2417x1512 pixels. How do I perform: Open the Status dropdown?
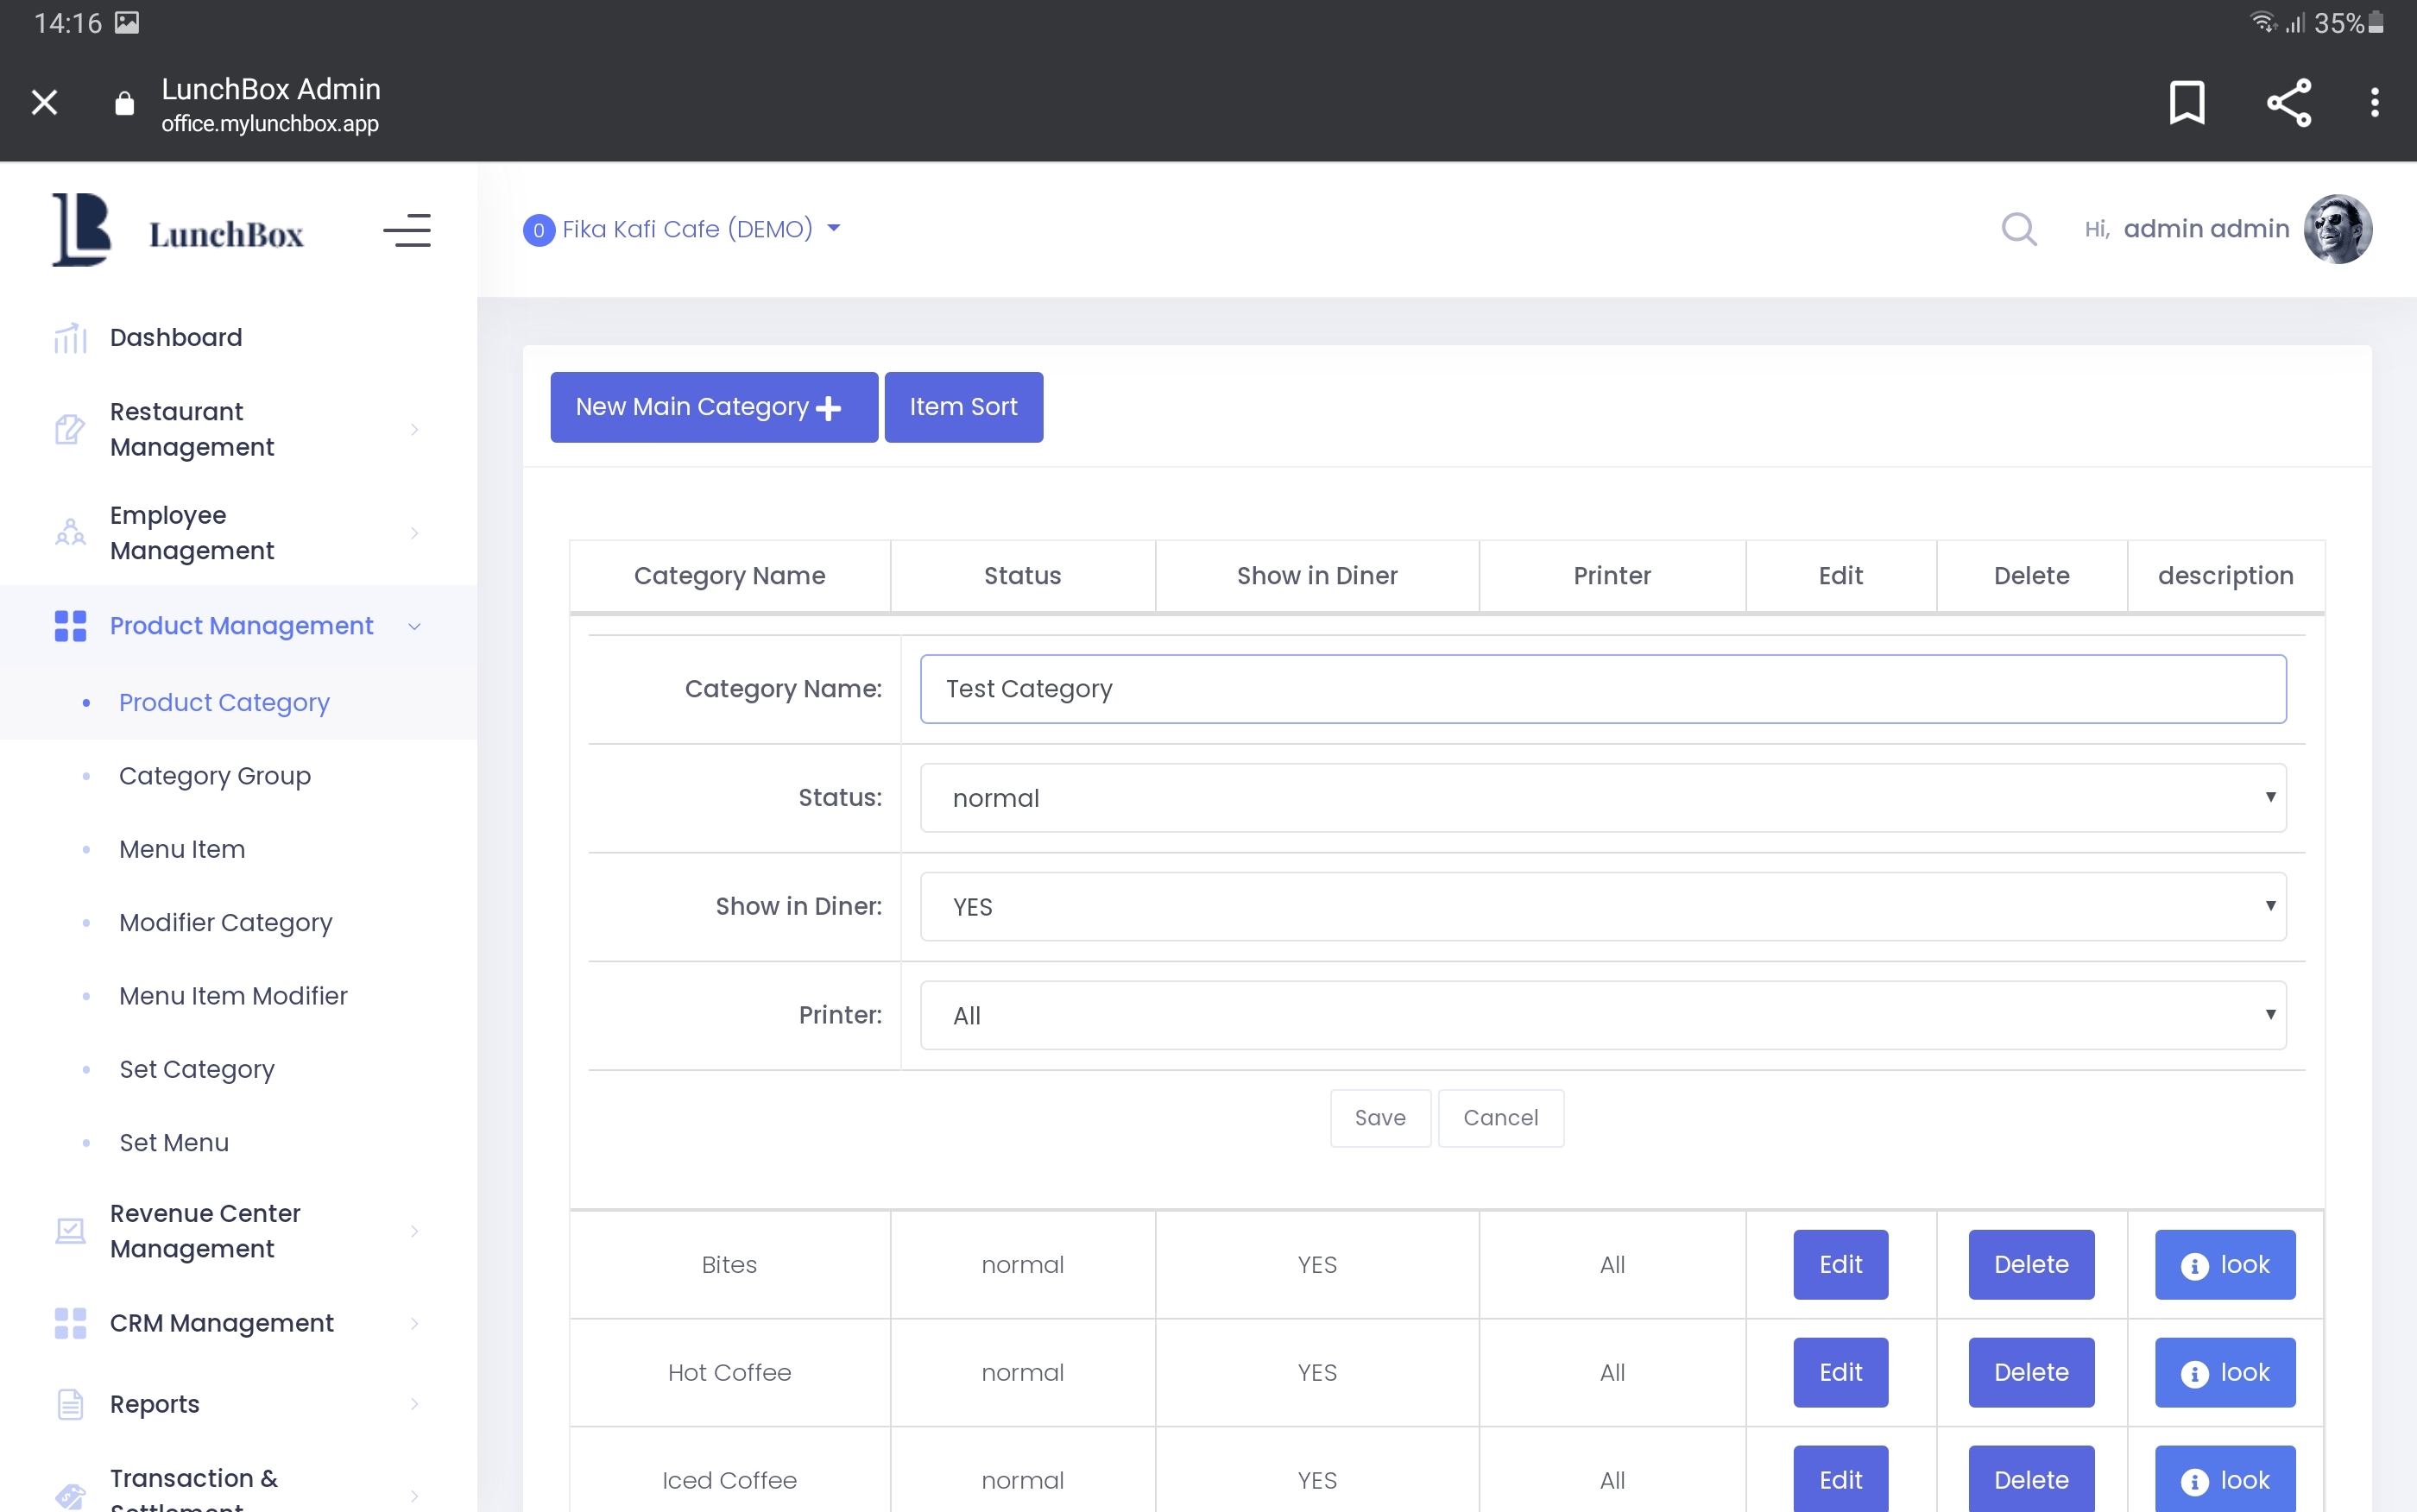pos(1602,798)
